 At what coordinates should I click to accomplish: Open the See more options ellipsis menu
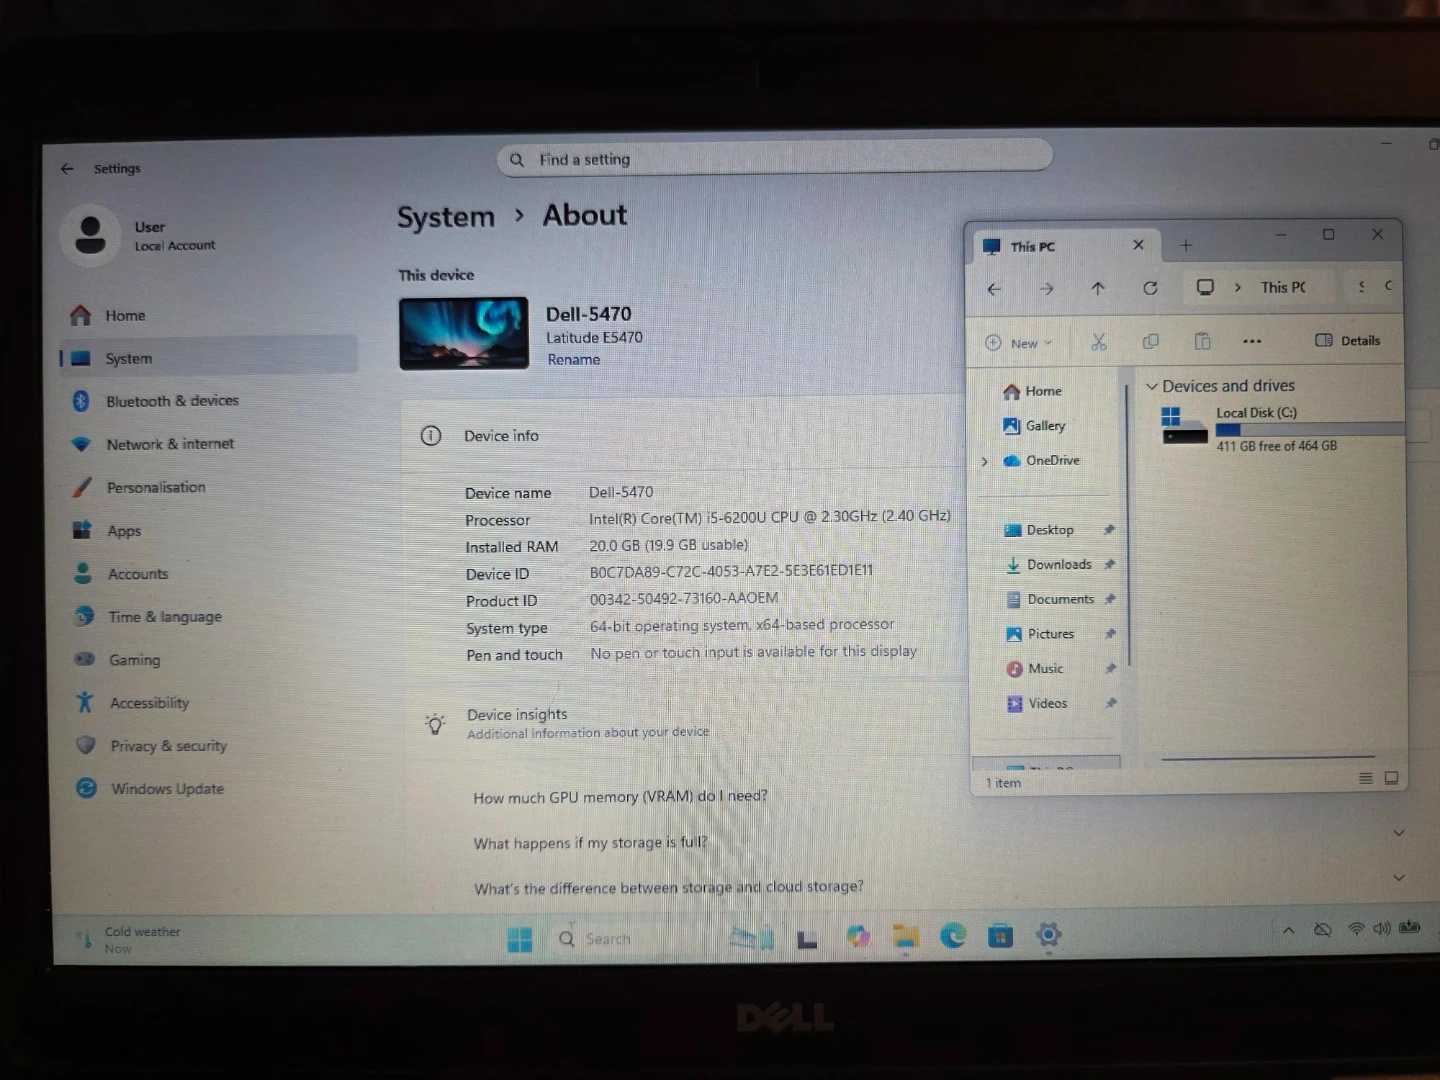tap(1252, 341)
